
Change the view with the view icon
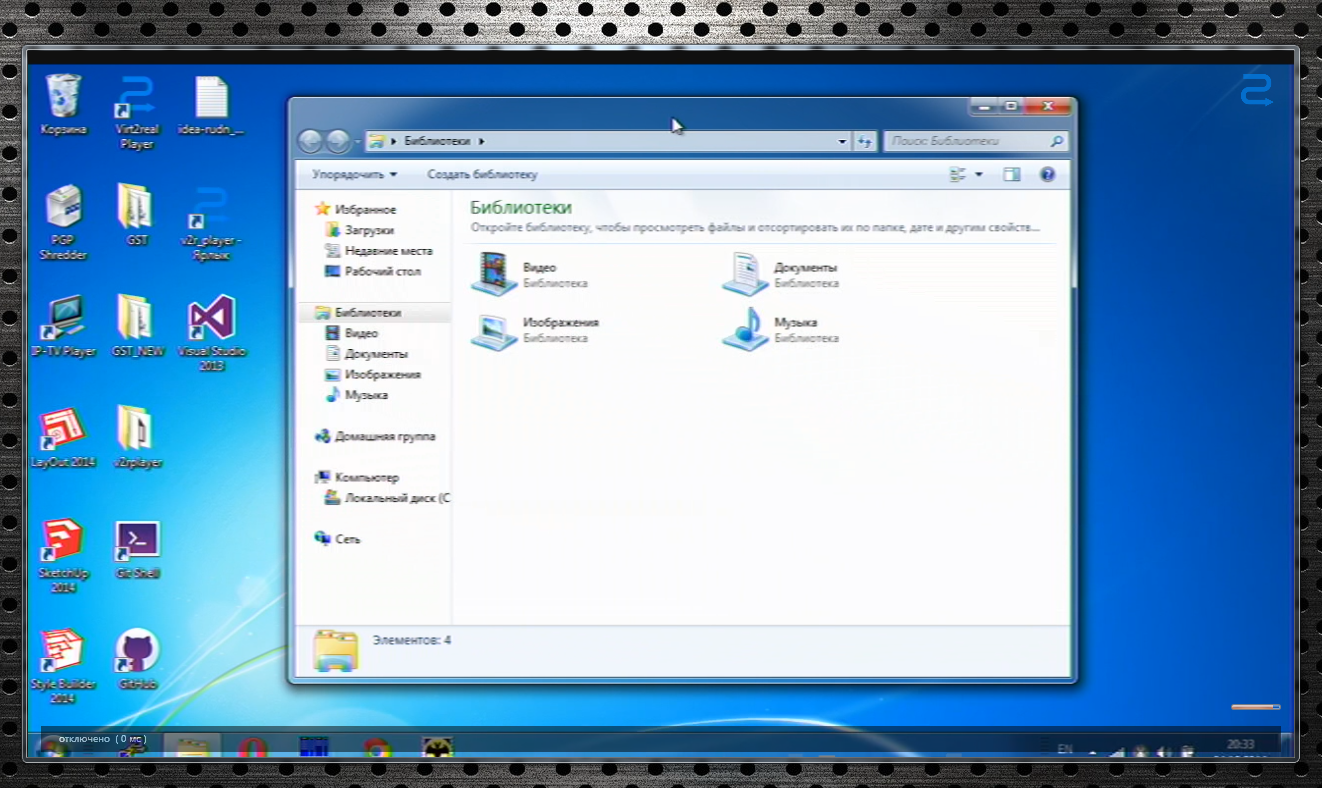957,174
